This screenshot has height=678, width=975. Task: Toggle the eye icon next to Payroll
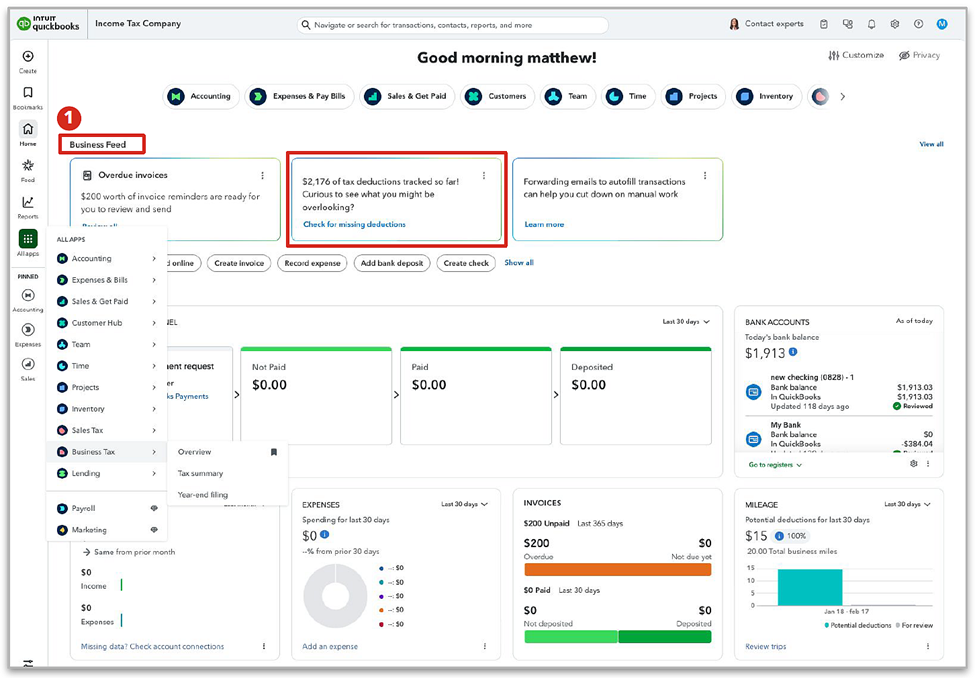tap(154, 508)
